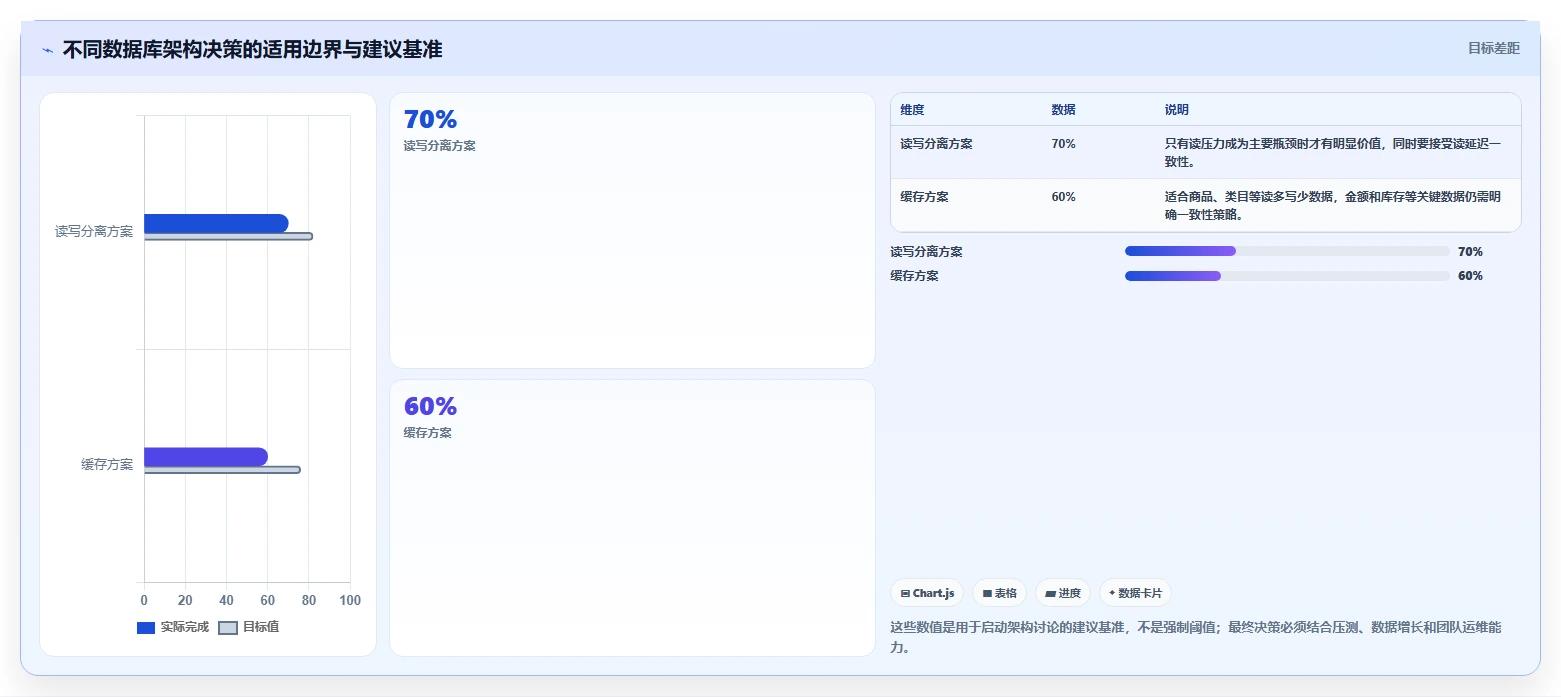Toggle the 目标值 legend item
Viewport: 1561px width, 697px height.
[248, 627]
